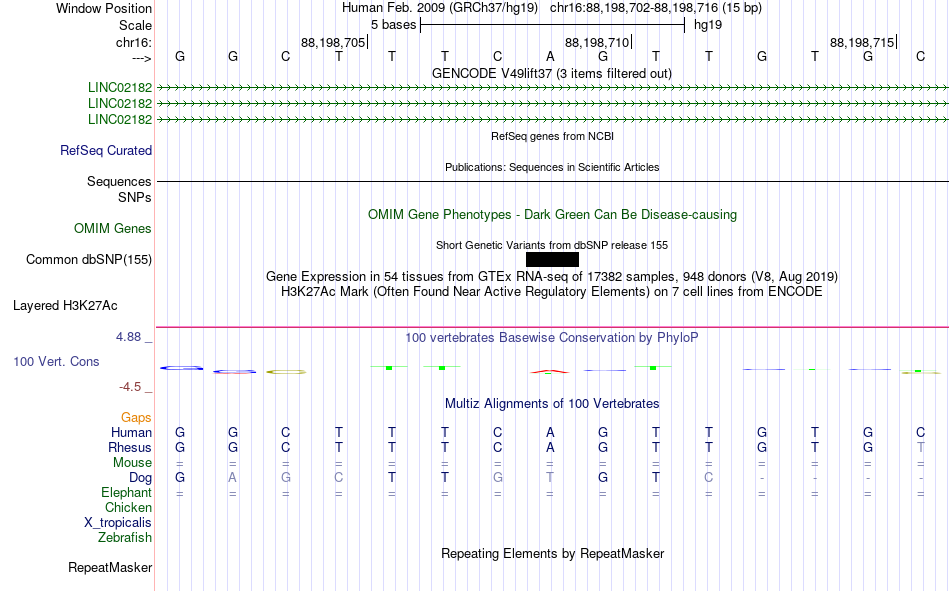Click the X_tropicalis species row label
Viewport: 950px width, 591px height.
pyautogui.click(x=118, y=523)
